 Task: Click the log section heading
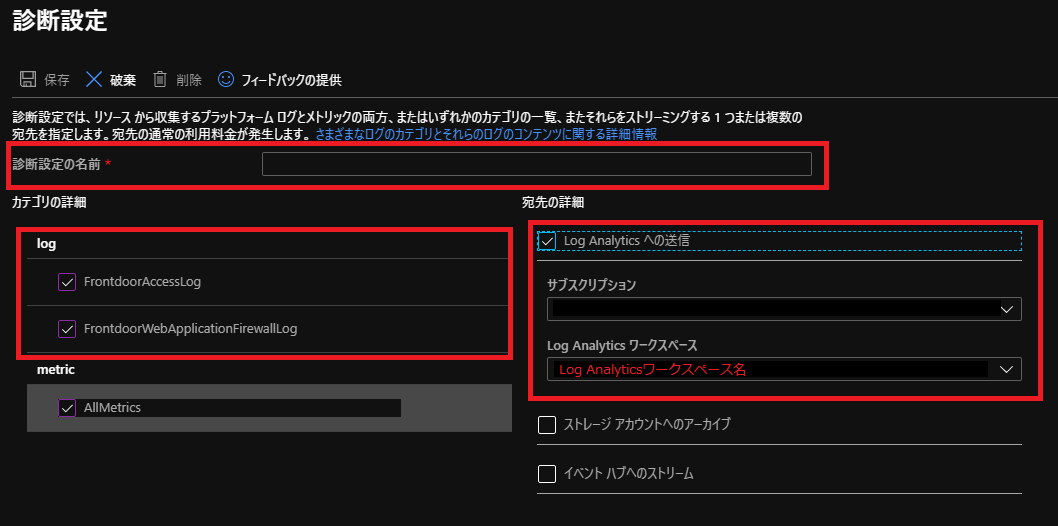46,244
